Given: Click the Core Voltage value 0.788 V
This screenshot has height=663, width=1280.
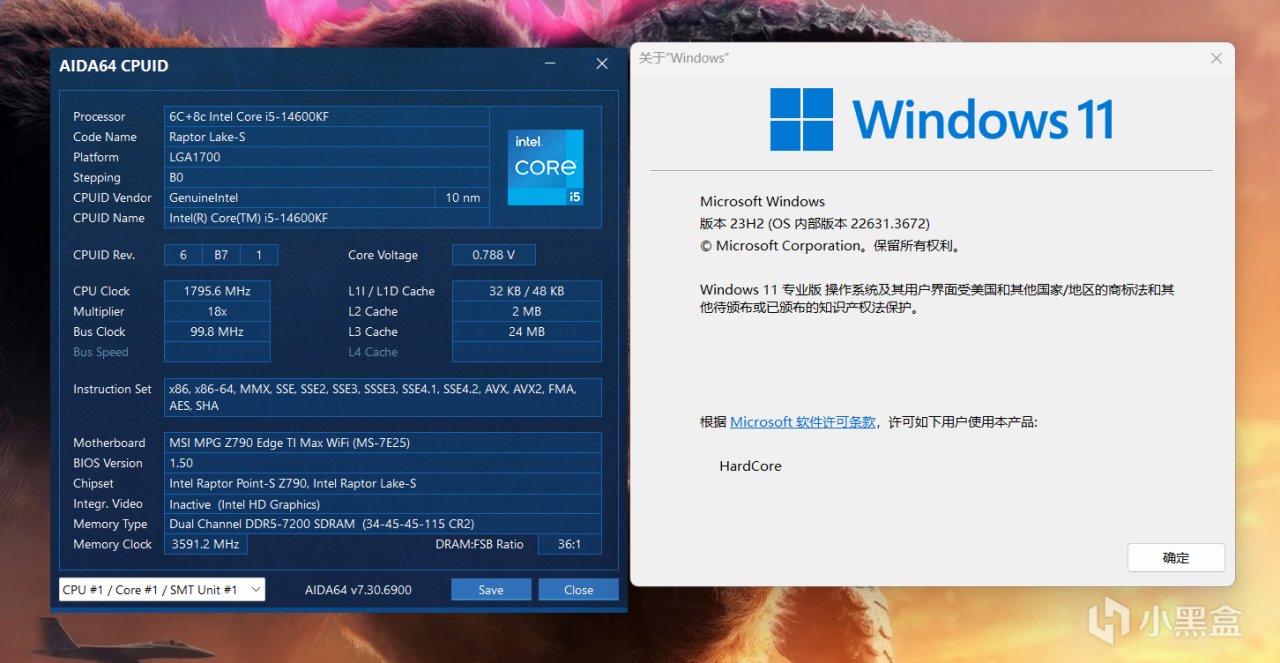Looking at the screenshot, I should (x=494, y=255).
